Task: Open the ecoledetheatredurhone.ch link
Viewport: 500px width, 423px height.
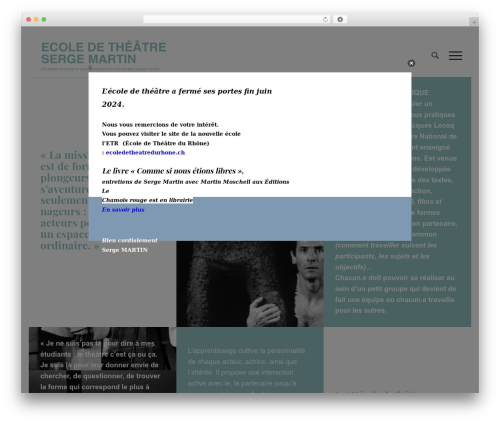Action: coord(145,153)
